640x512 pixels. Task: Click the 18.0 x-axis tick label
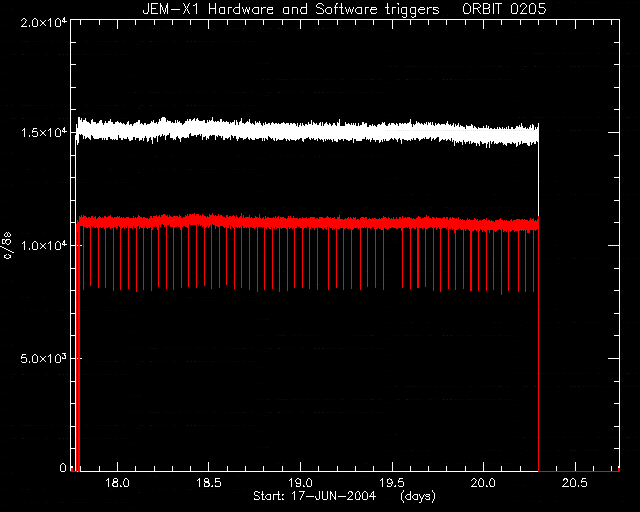coord(118,483)
